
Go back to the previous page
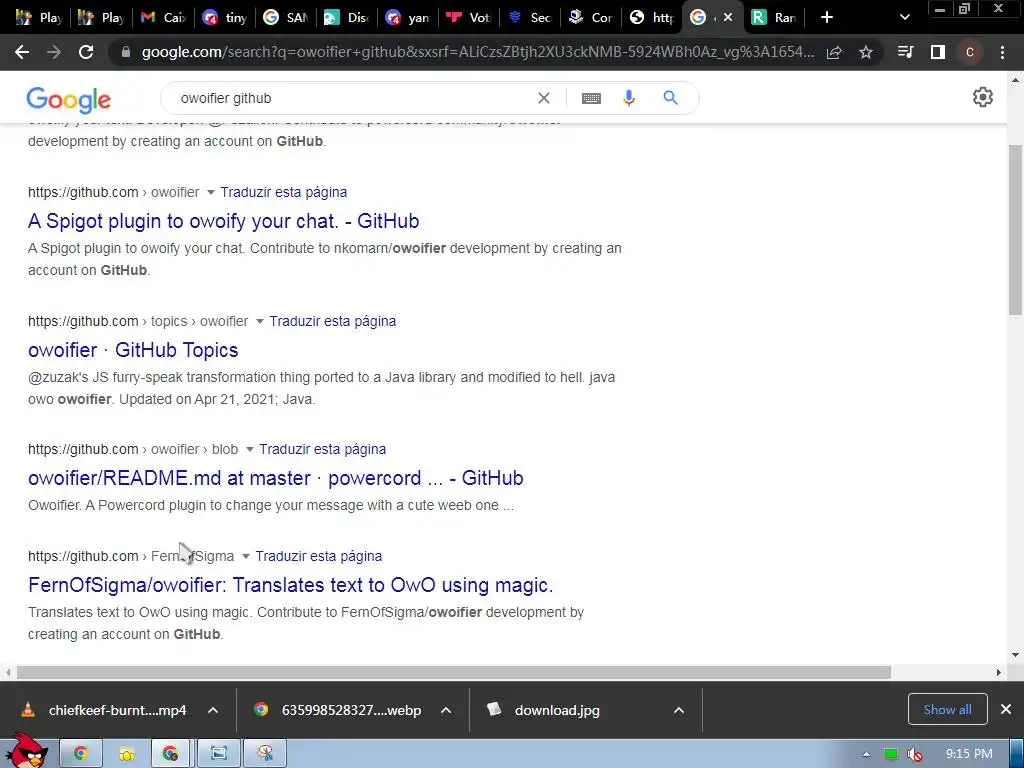click(x=22, y=52)
